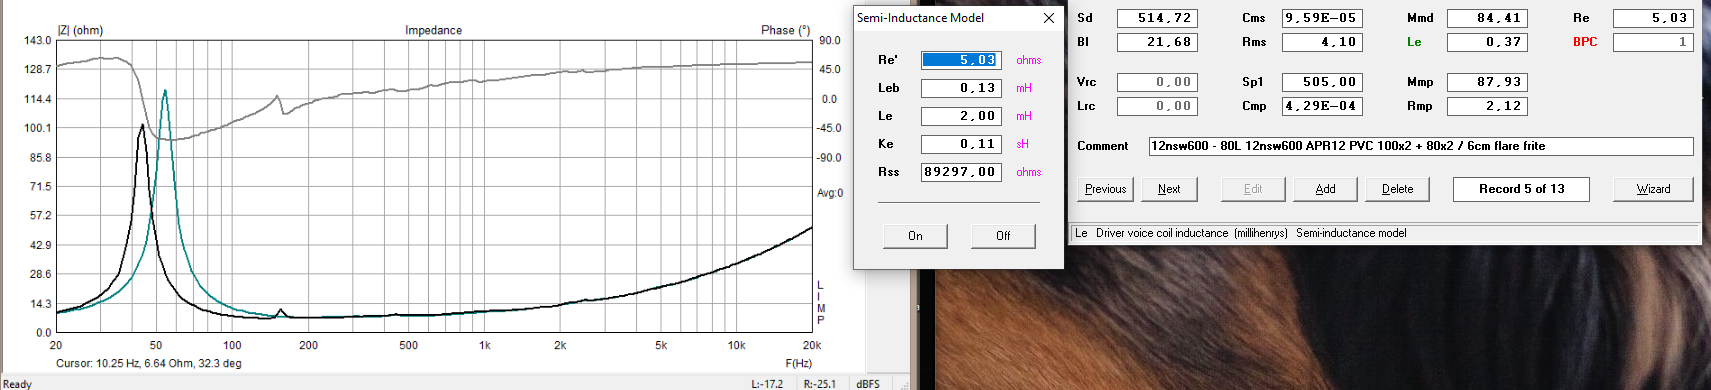Click the green Le label

tap(1414, 42)
